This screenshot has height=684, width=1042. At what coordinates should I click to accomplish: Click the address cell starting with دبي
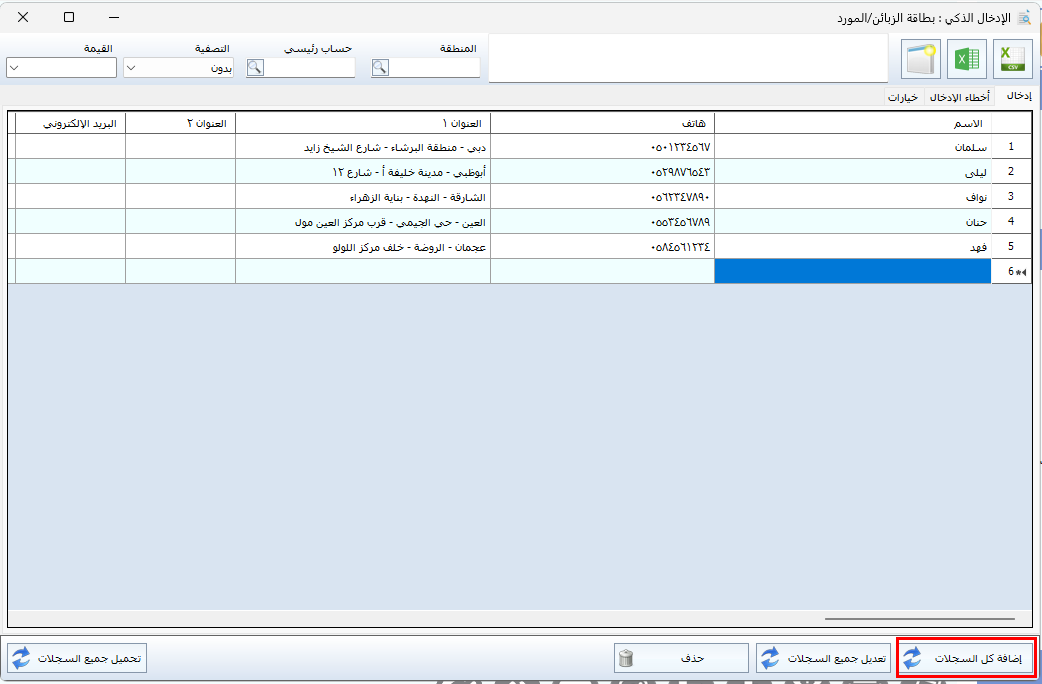[363, 147]
